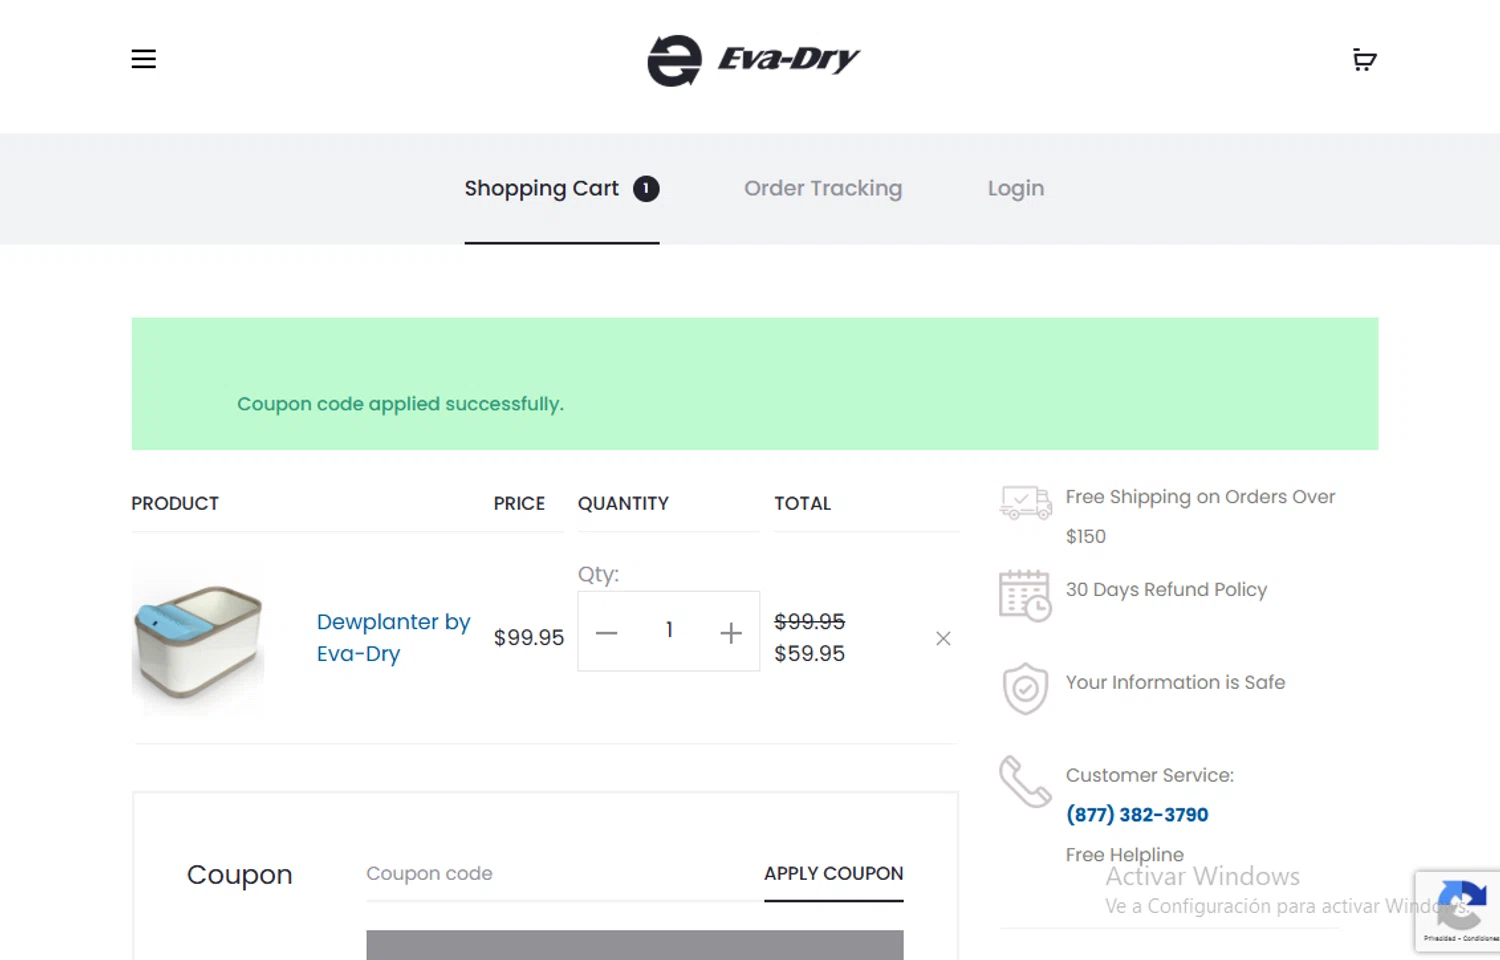The width and height of the screenshot is (1500, 960).
Task: Click the Eva-Dry logo
Action: 753,60
